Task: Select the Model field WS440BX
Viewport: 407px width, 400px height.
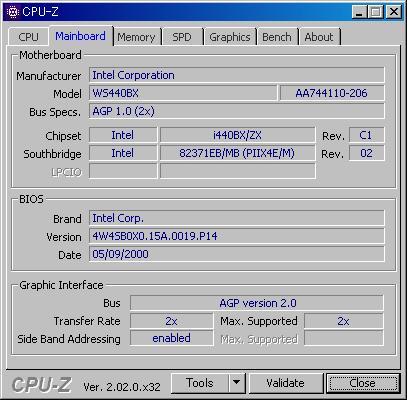Action: 183,93
